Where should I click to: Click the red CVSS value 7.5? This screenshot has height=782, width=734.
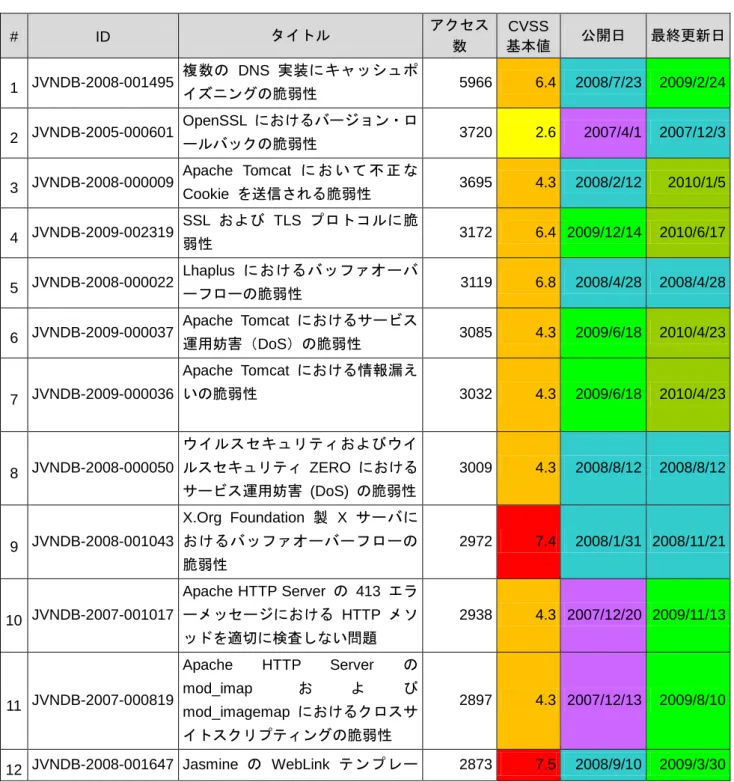point(528,764)
